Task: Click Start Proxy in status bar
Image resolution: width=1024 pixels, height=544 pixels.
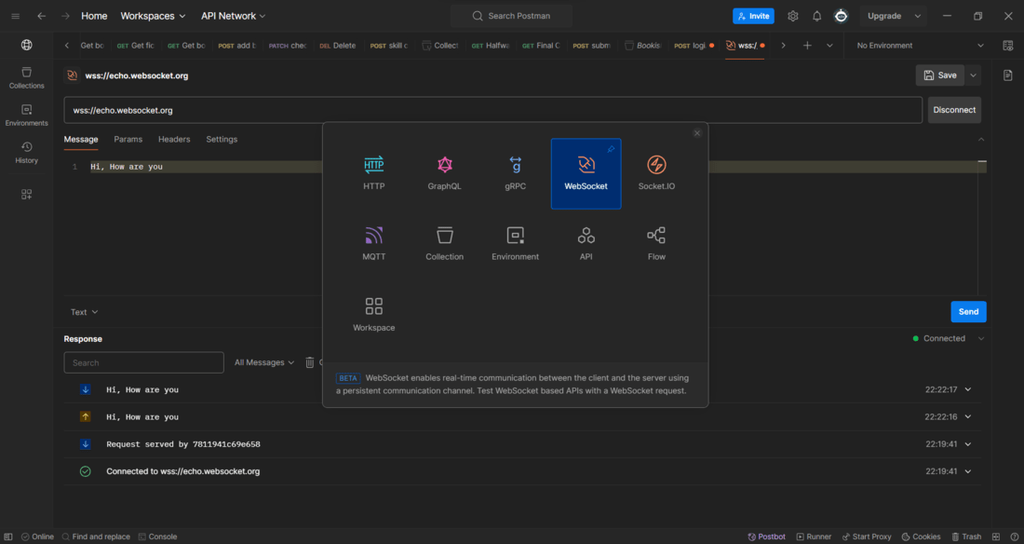Action: click(867, 537)
